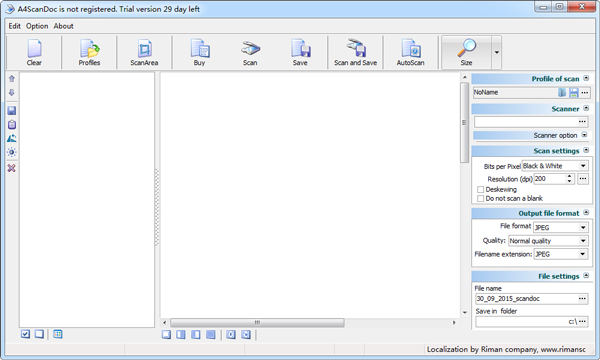This screenshot has height=360, width=600.
Task: Click the brightness sun icon in left sidebar
Action: pyautogui.click(x=12, y=152)
